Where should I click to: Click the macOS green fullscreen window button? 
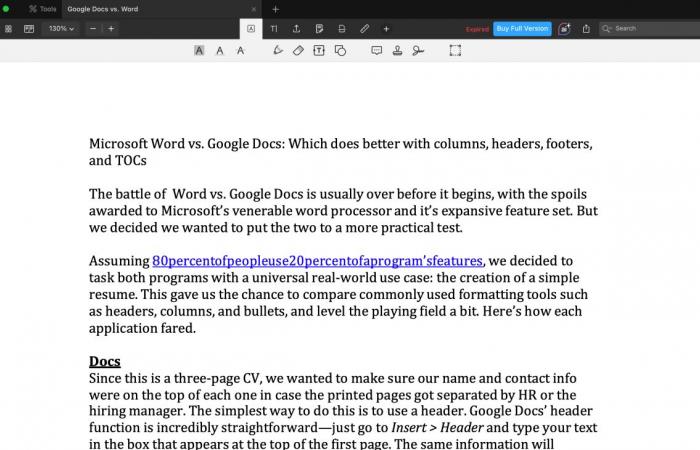tap(5, 8)
